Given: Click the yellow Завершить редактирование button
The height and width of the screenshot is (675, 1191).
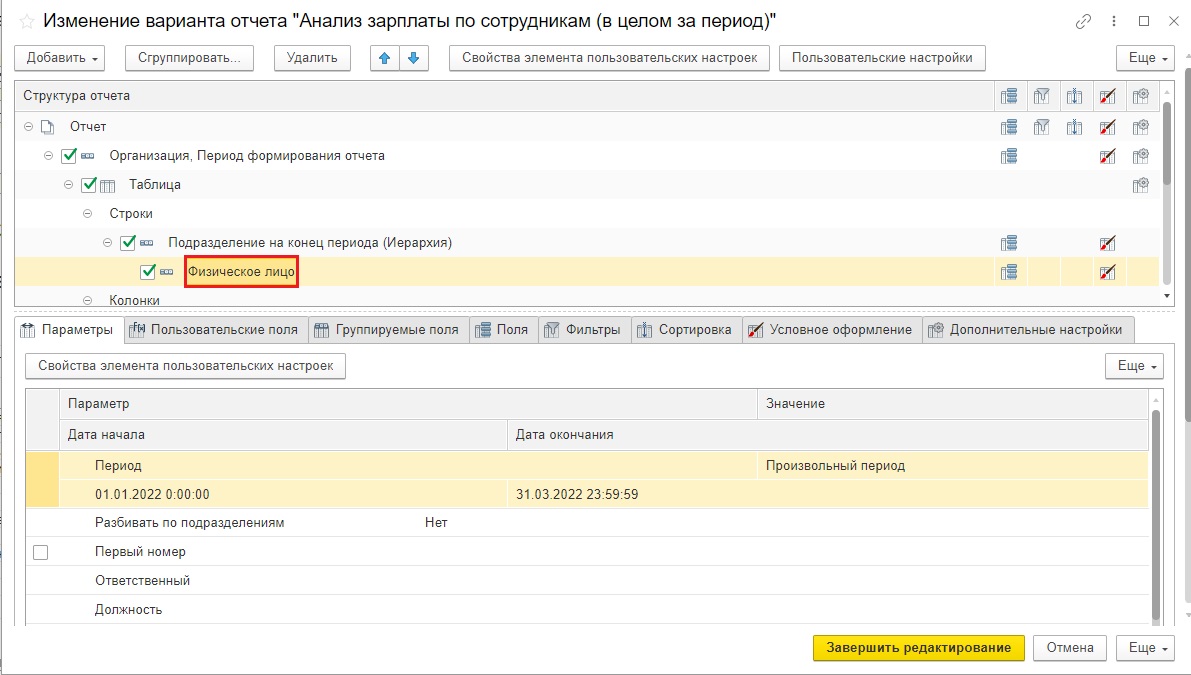Looking at the screenshot, I should (x=918, y=648).
